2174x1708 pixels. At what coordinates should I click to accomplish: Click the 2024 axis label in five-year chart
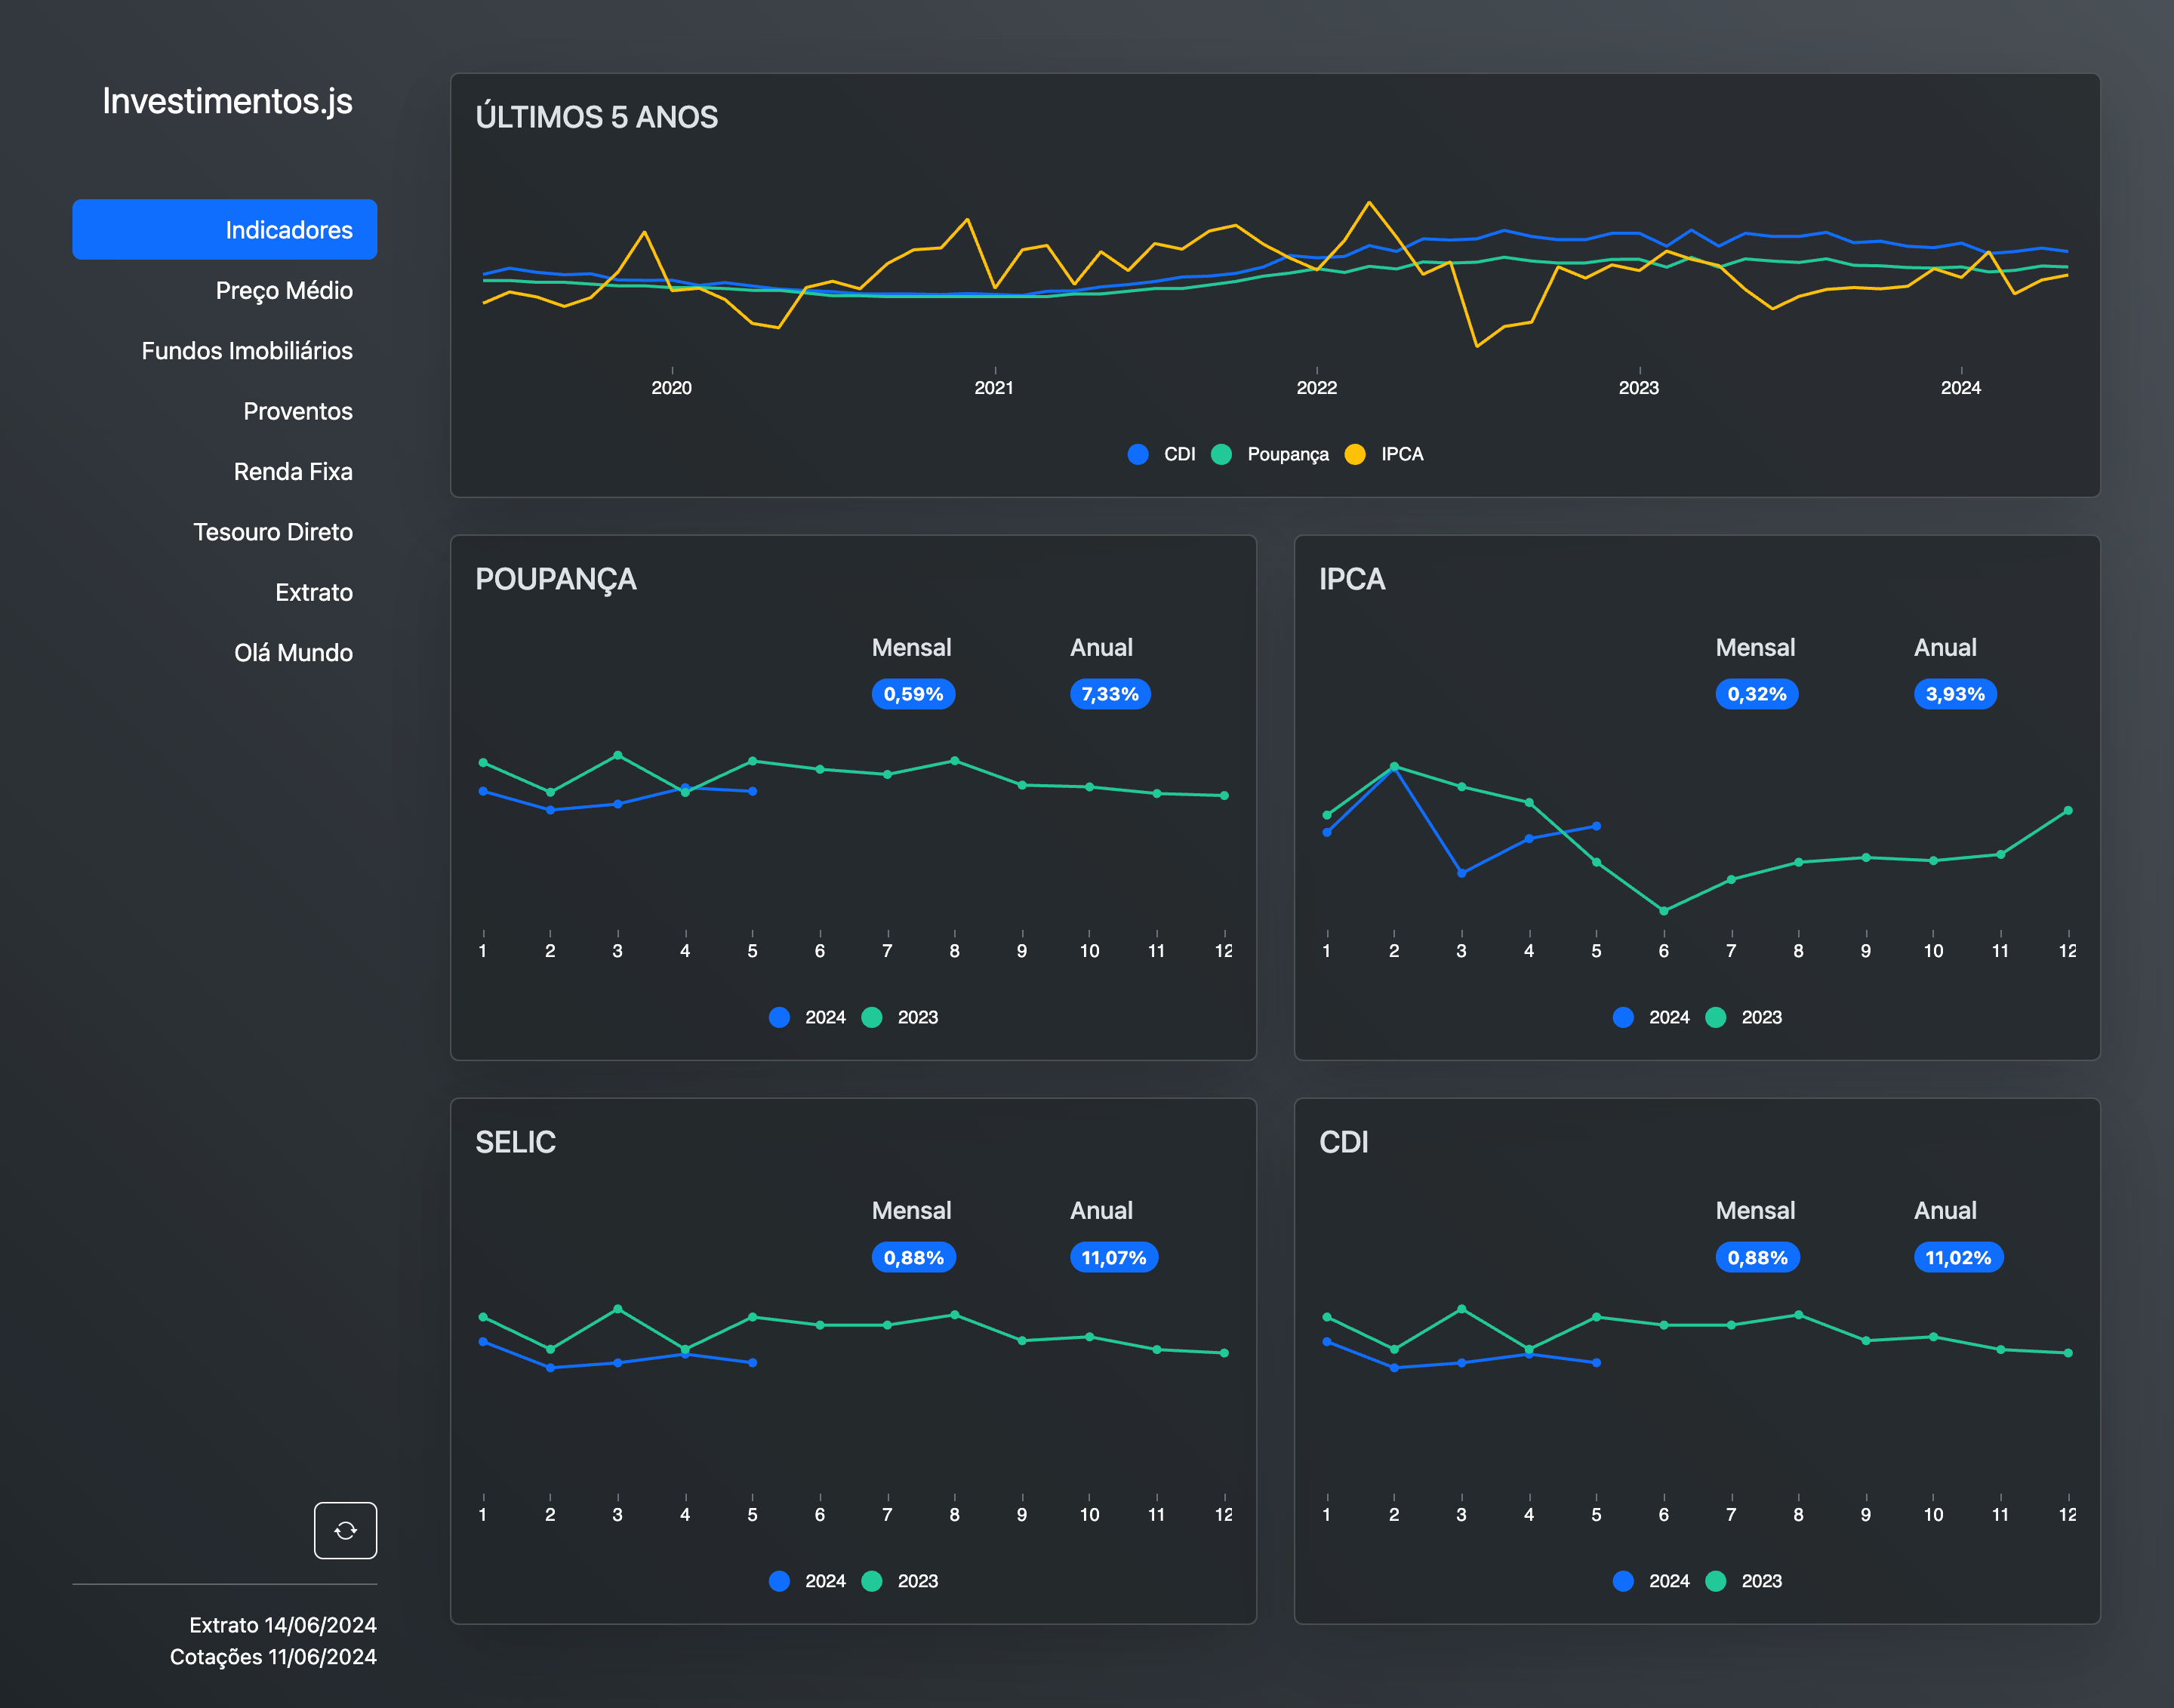[x=1960, y=387]
